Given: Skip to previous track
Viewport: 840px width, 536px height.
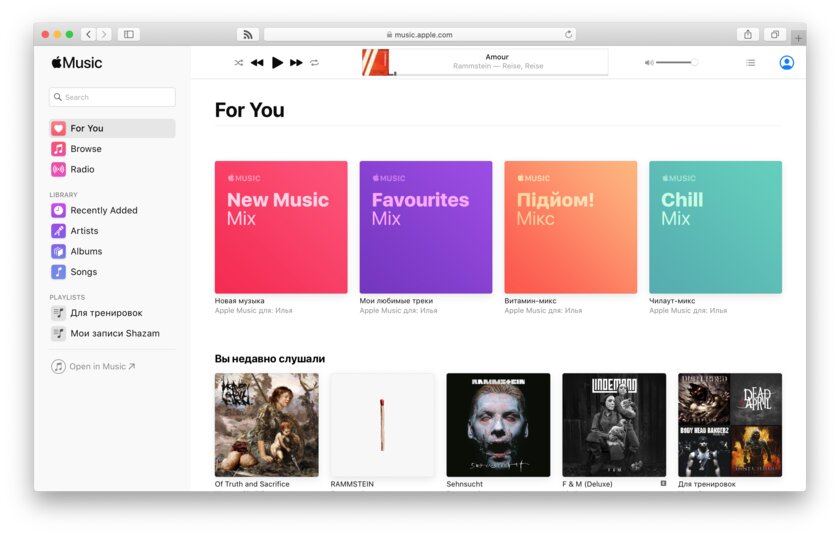Looking at the screenshot, I should tap(257, 63).
